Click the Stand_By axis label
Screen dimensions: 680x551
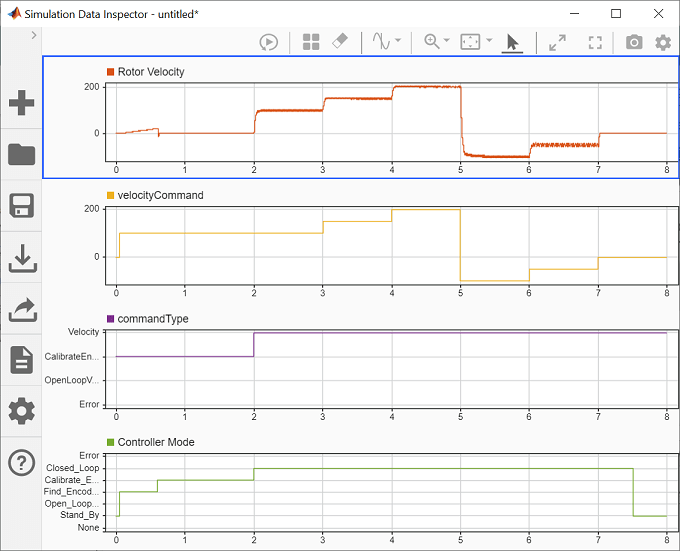click(x=80, y=515)
